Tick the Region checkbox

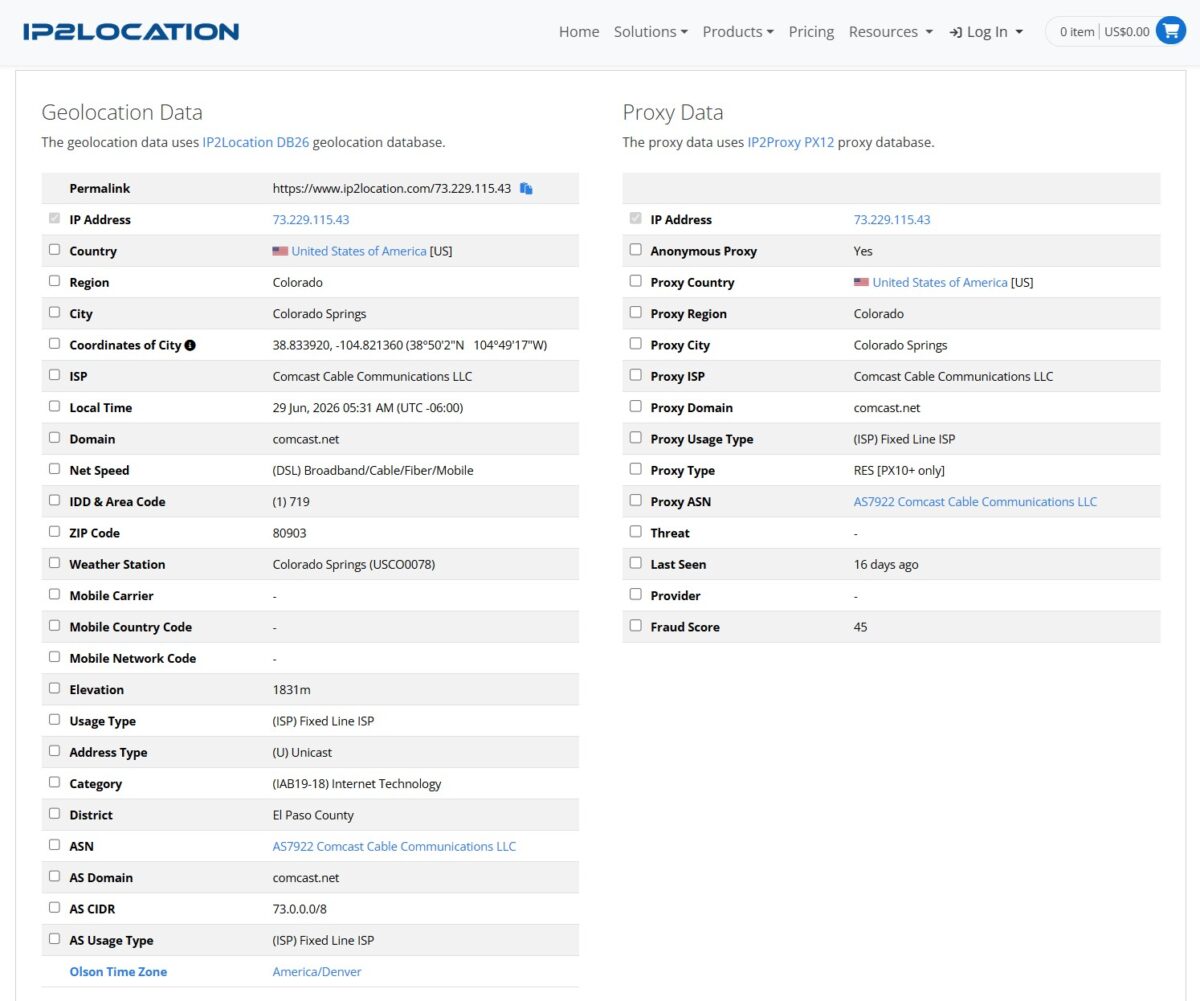coord(54,281)
